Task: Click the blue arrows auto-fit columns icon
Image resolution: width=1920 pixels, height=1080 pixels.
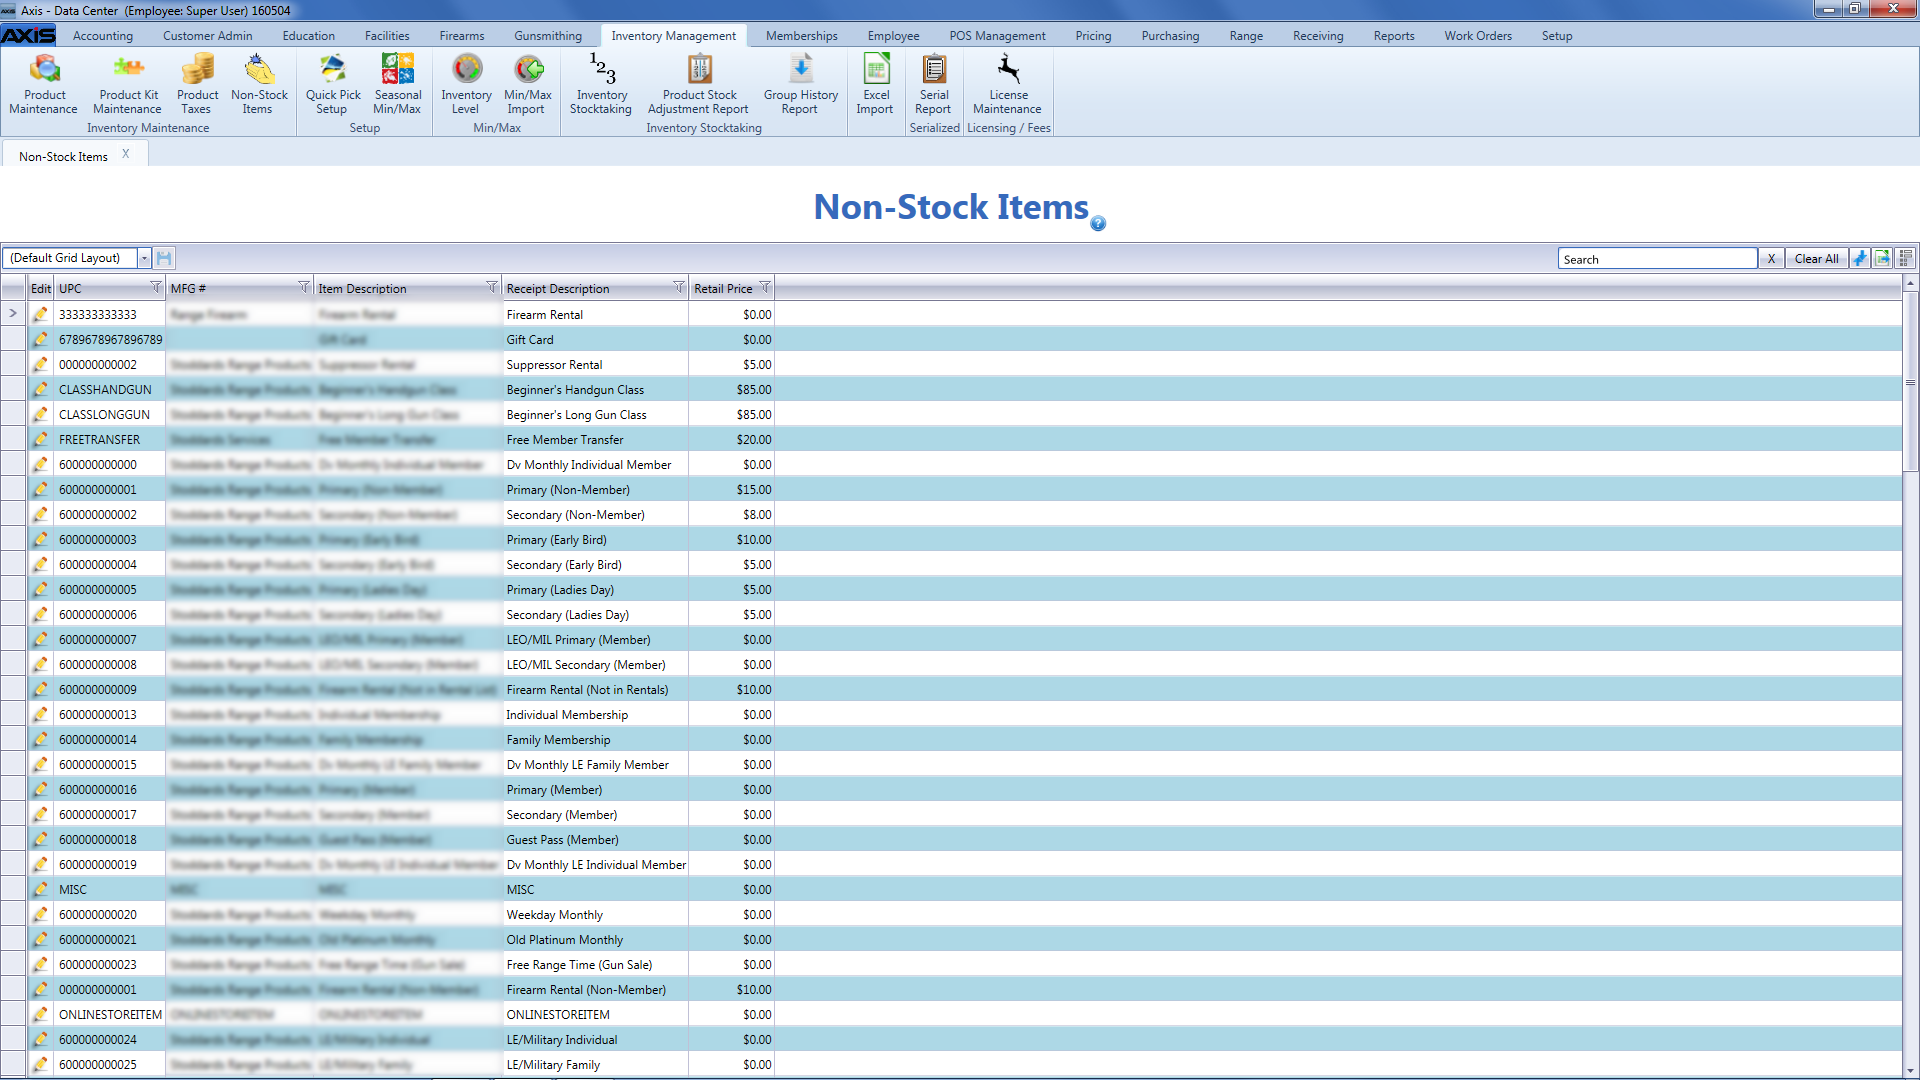Action: pos(1859,258)
